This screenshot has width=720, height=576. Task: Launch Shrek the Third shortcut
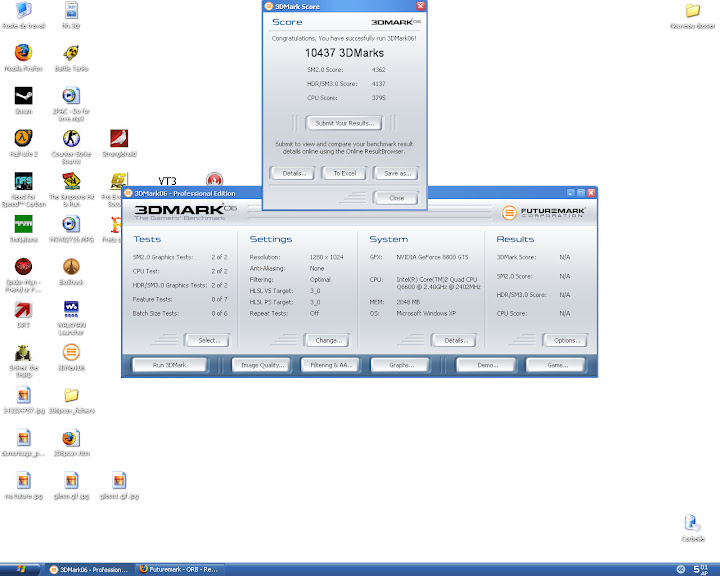click(x=23, y=360)
